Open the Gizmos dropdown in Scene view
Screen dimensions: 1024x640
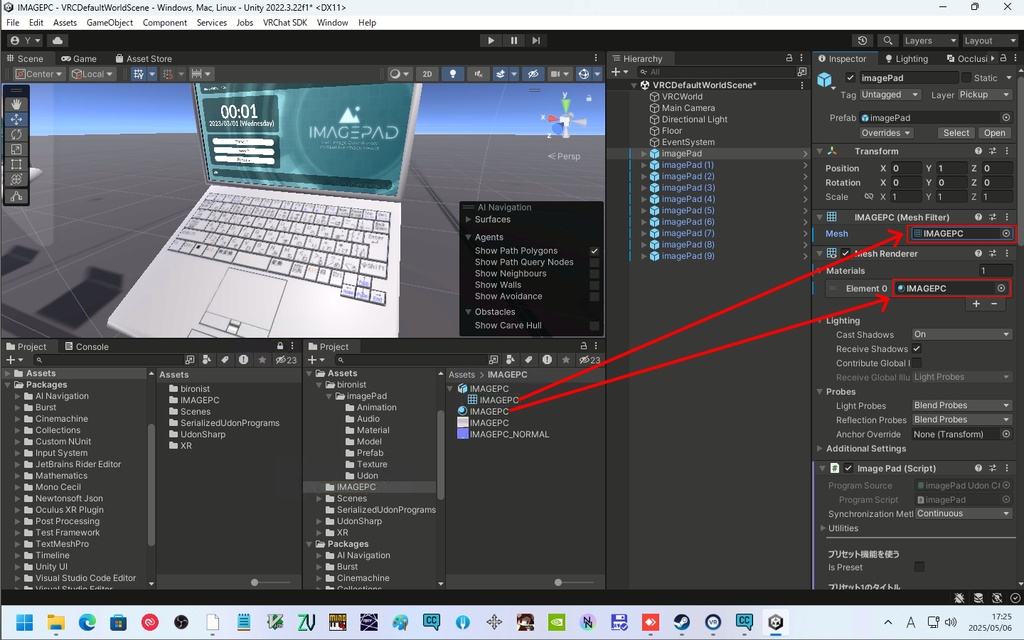pyautogui.click(x=597, y=74)
